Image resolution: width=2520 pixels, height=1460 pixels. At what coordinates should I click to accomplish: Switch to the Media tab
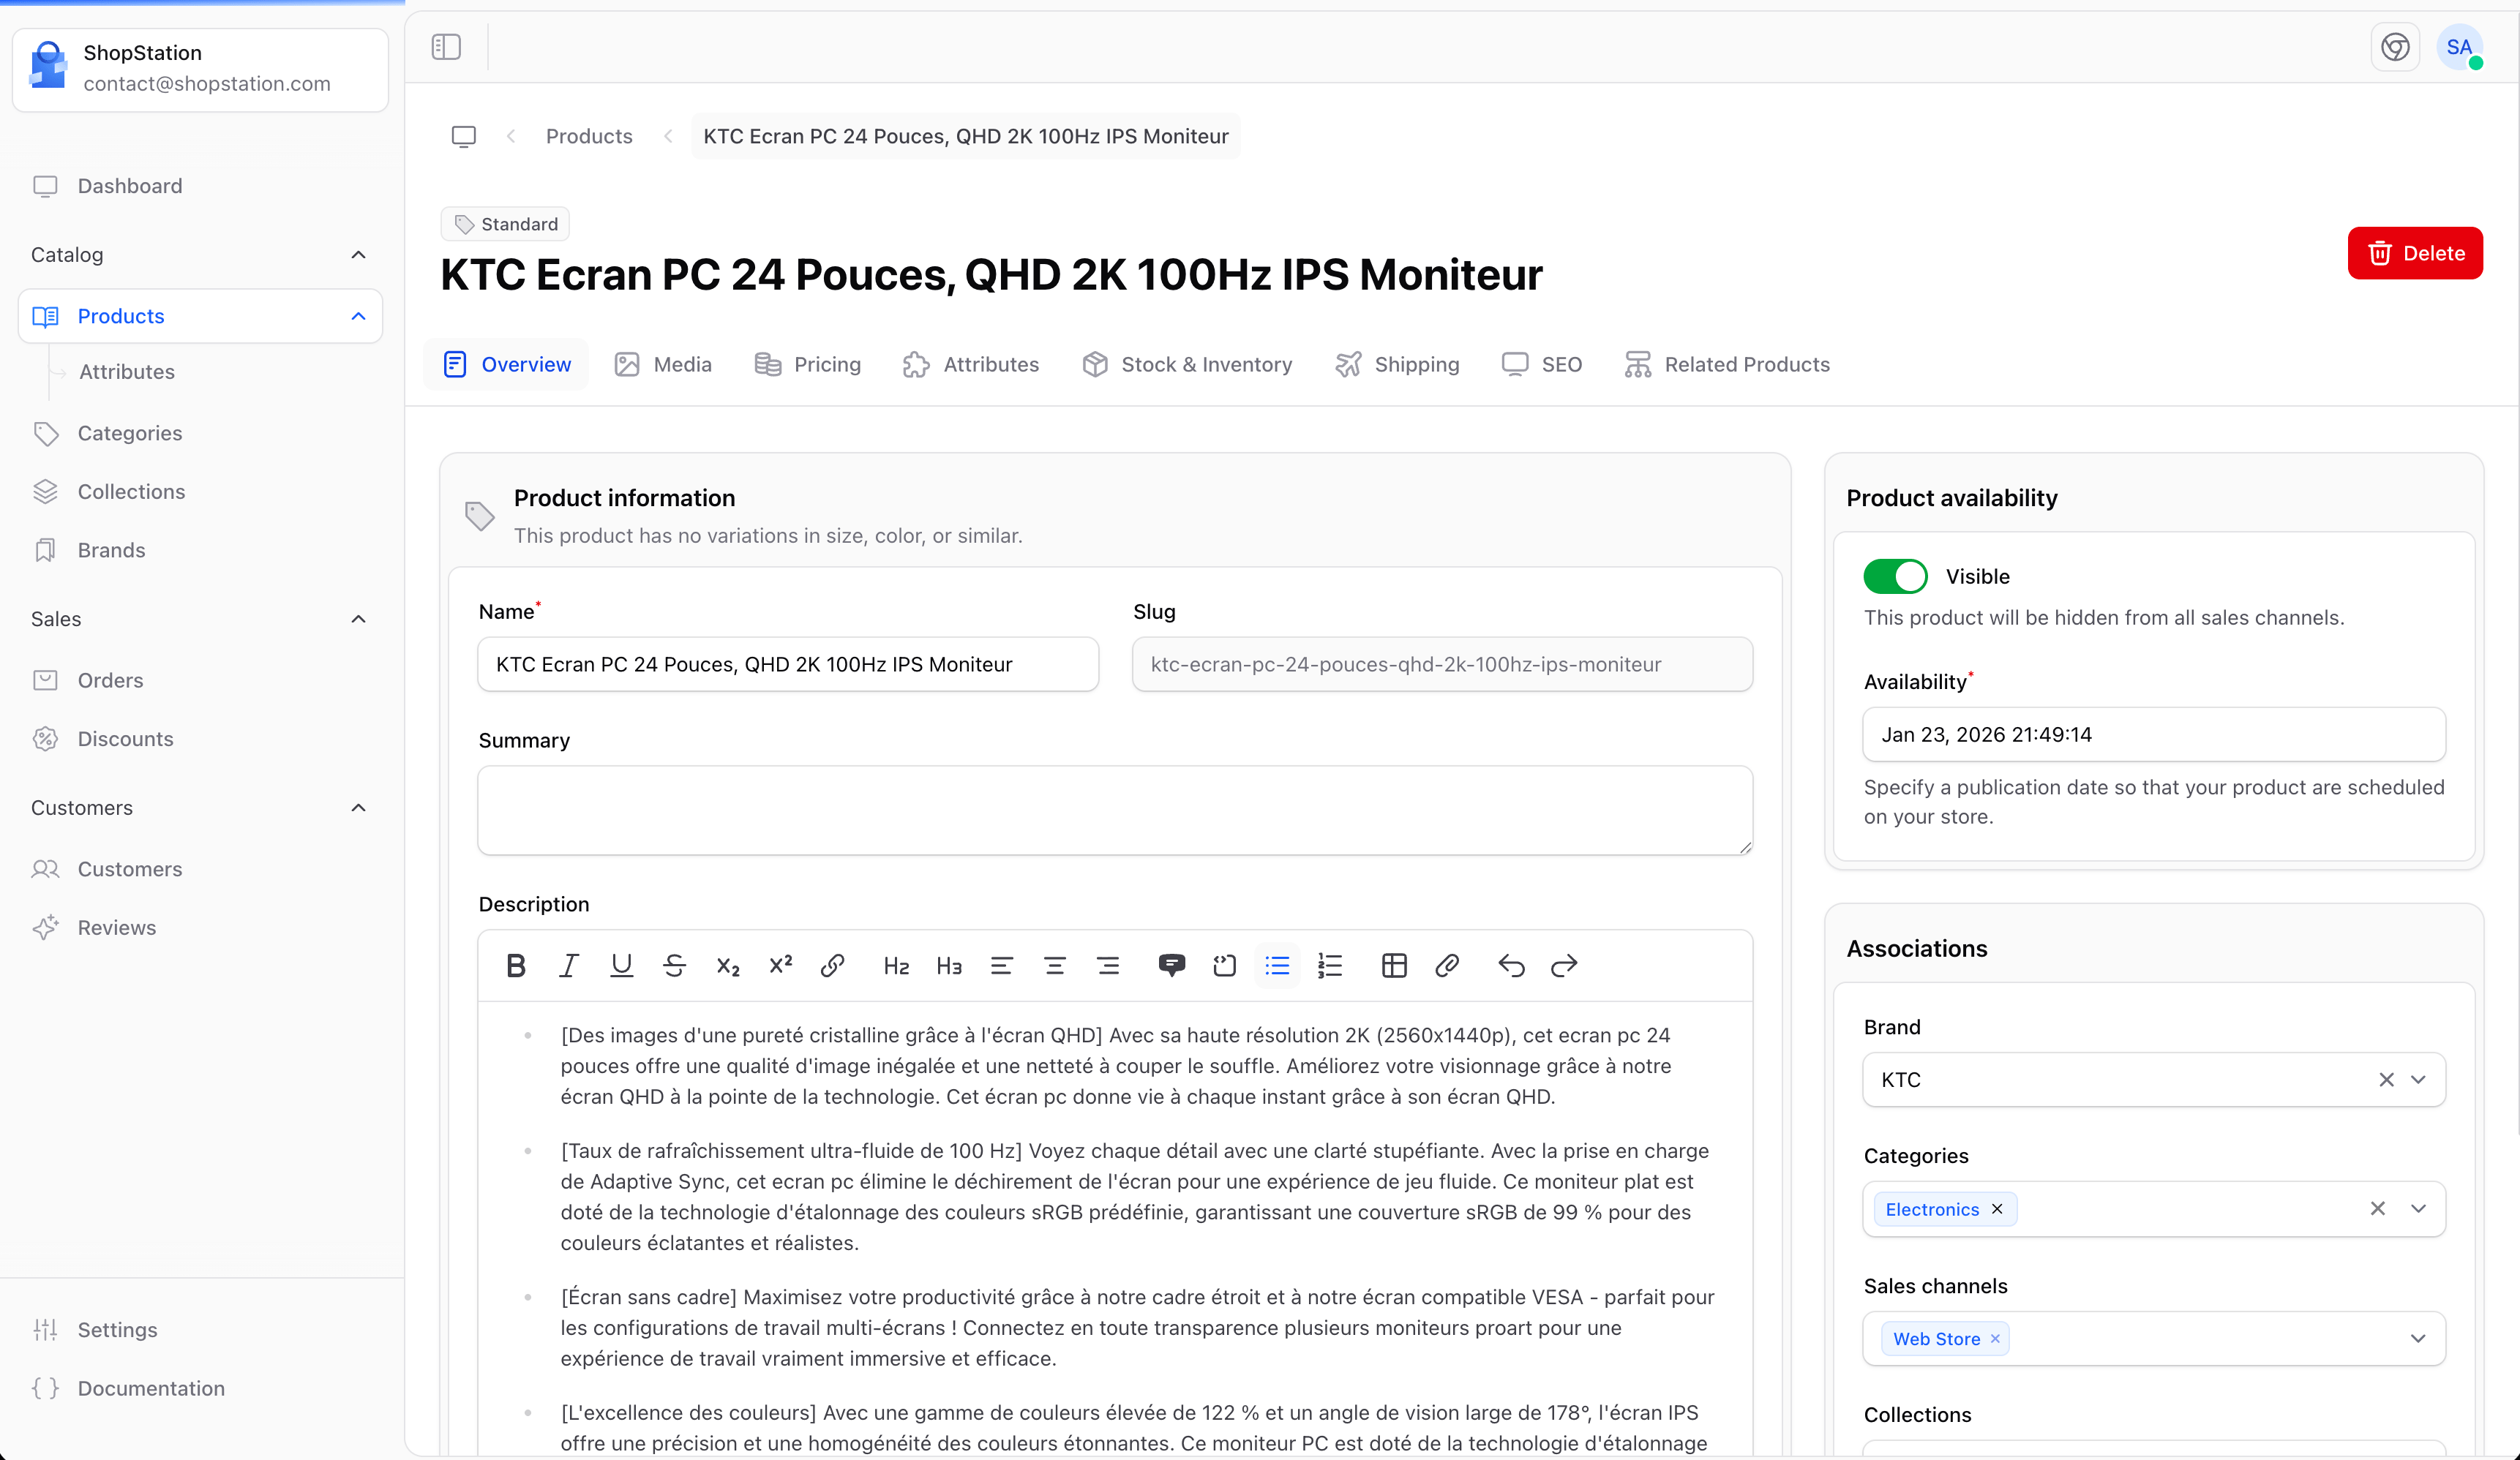point(663,364)
